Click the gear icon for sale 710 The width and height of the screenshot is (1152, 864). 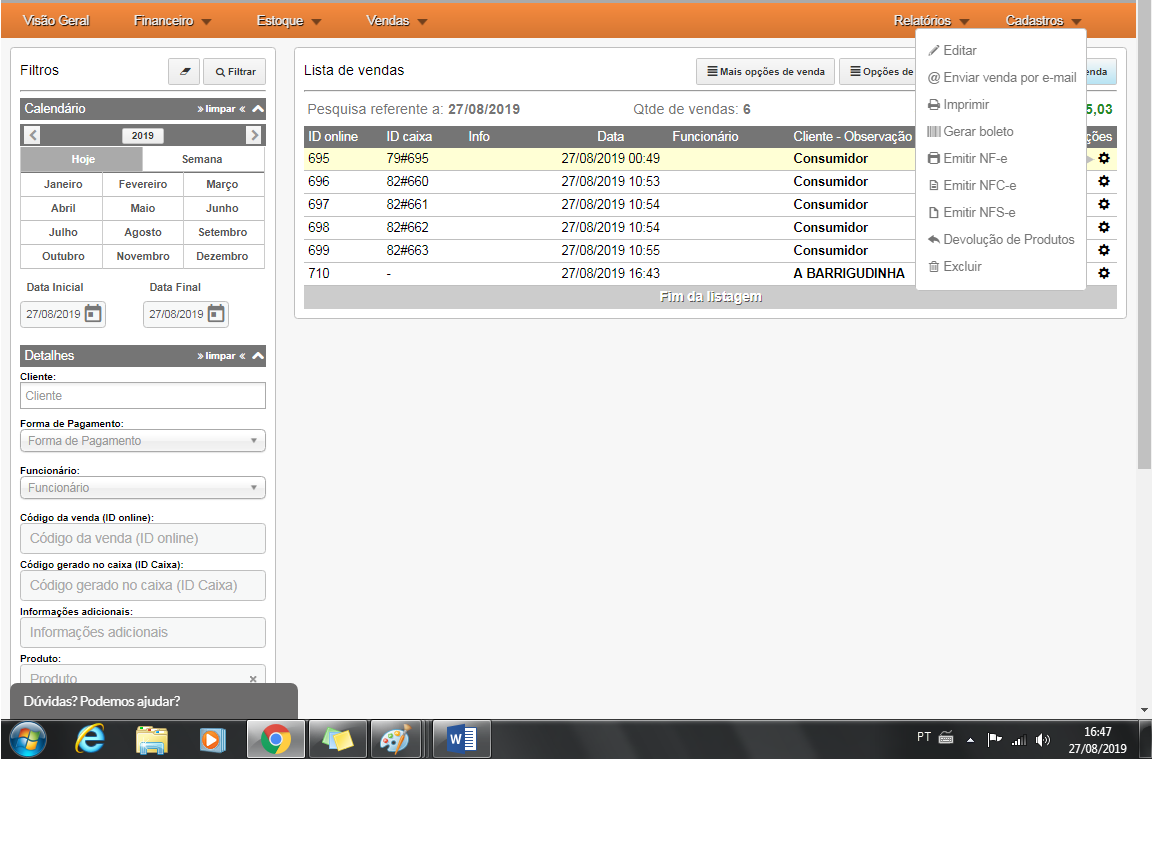1104,273
